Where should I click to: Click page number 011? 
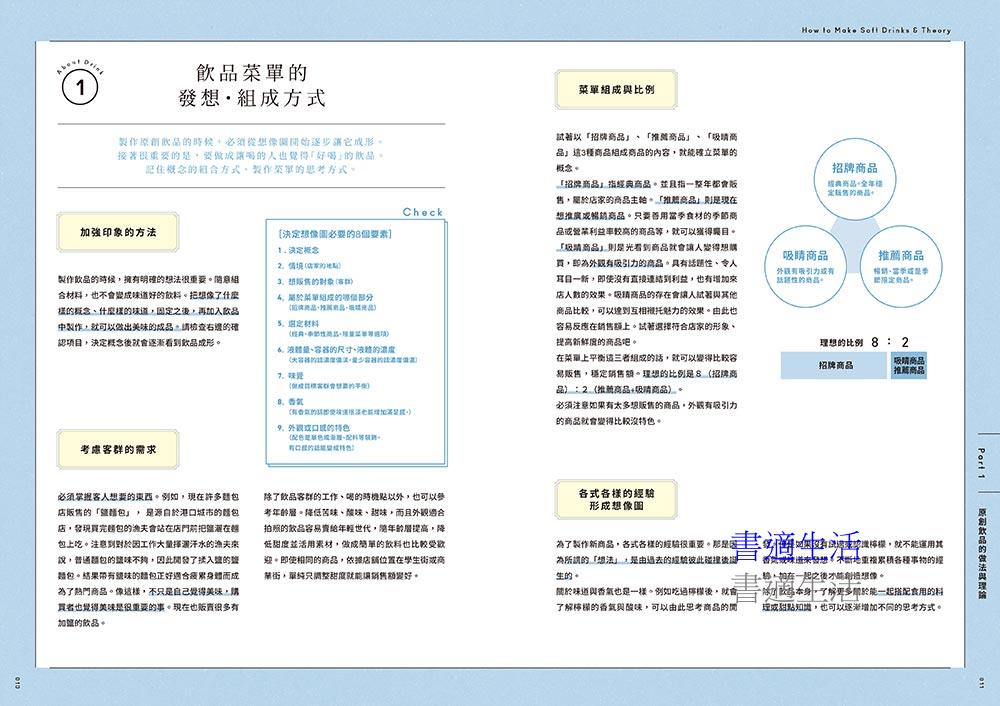pyautogui.click(x=982, y=685)
